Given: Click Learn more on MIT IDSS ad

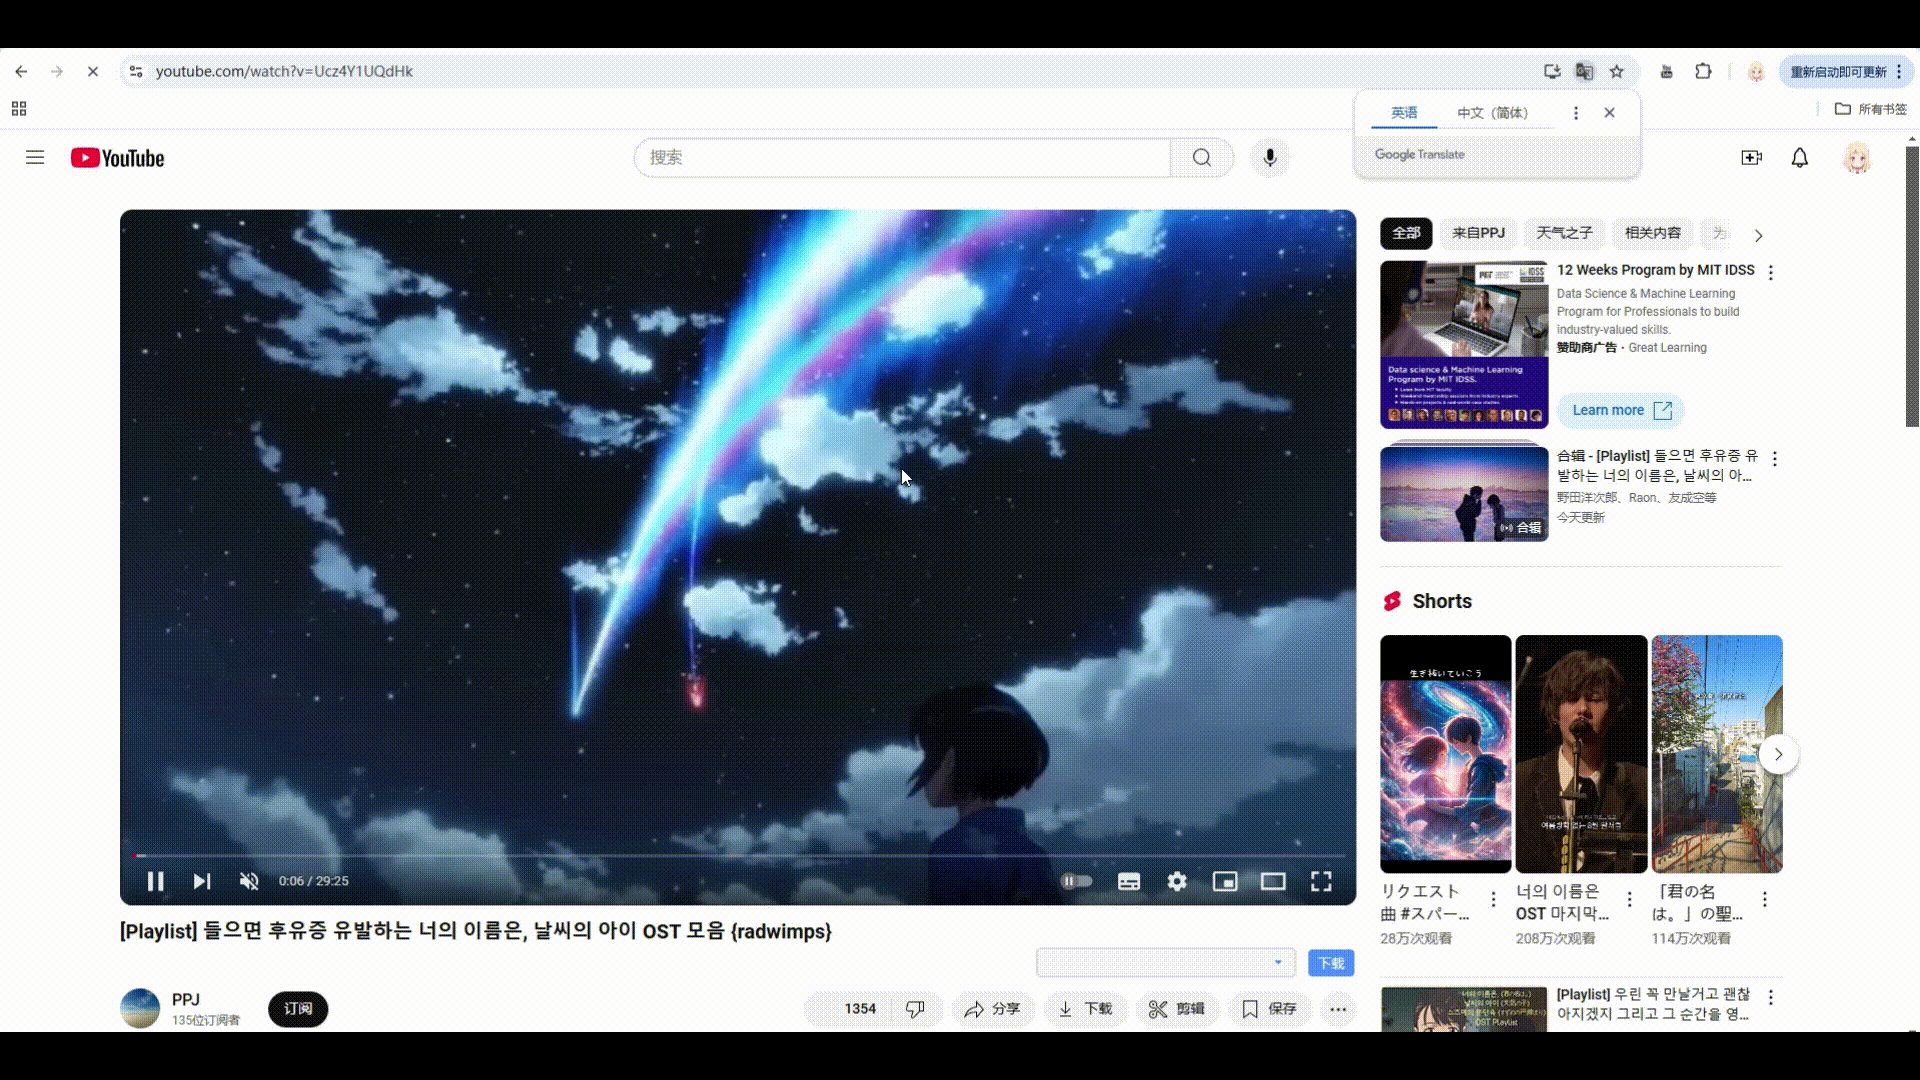Looking at the screenshot, I should click(1620, 410).
